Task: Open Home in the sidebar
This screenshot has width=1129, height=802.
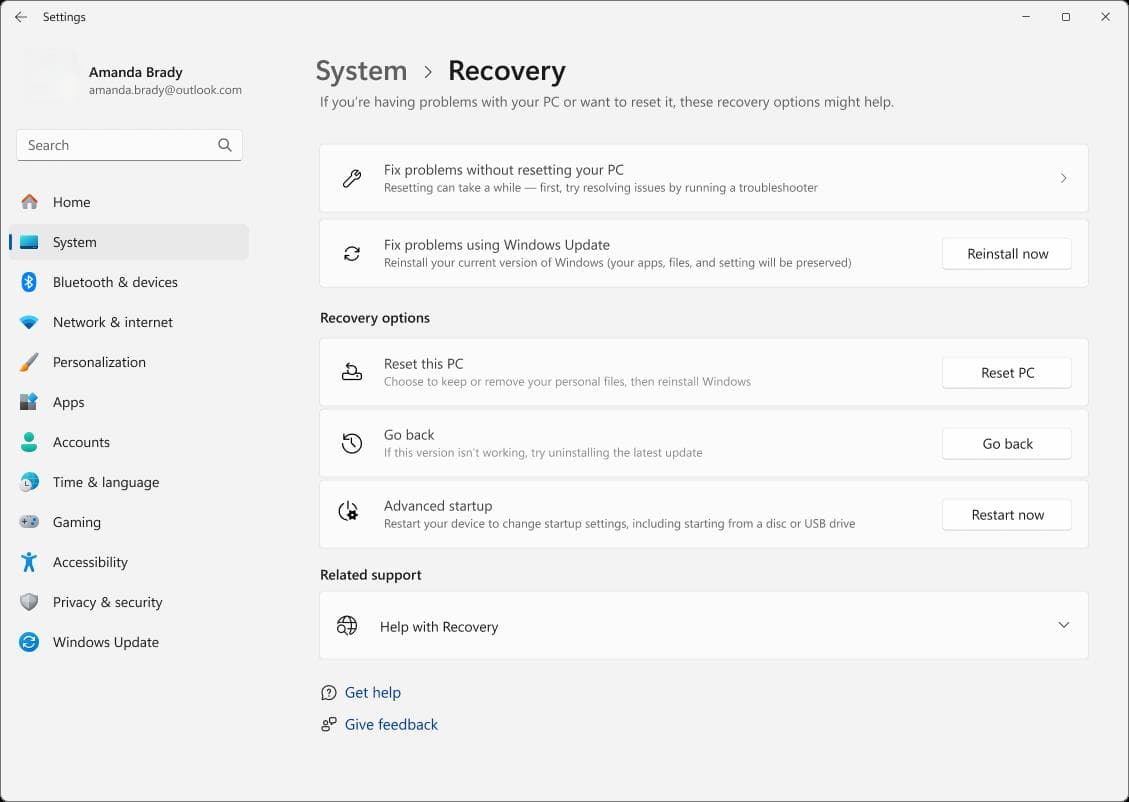Action: coord(129,202)
